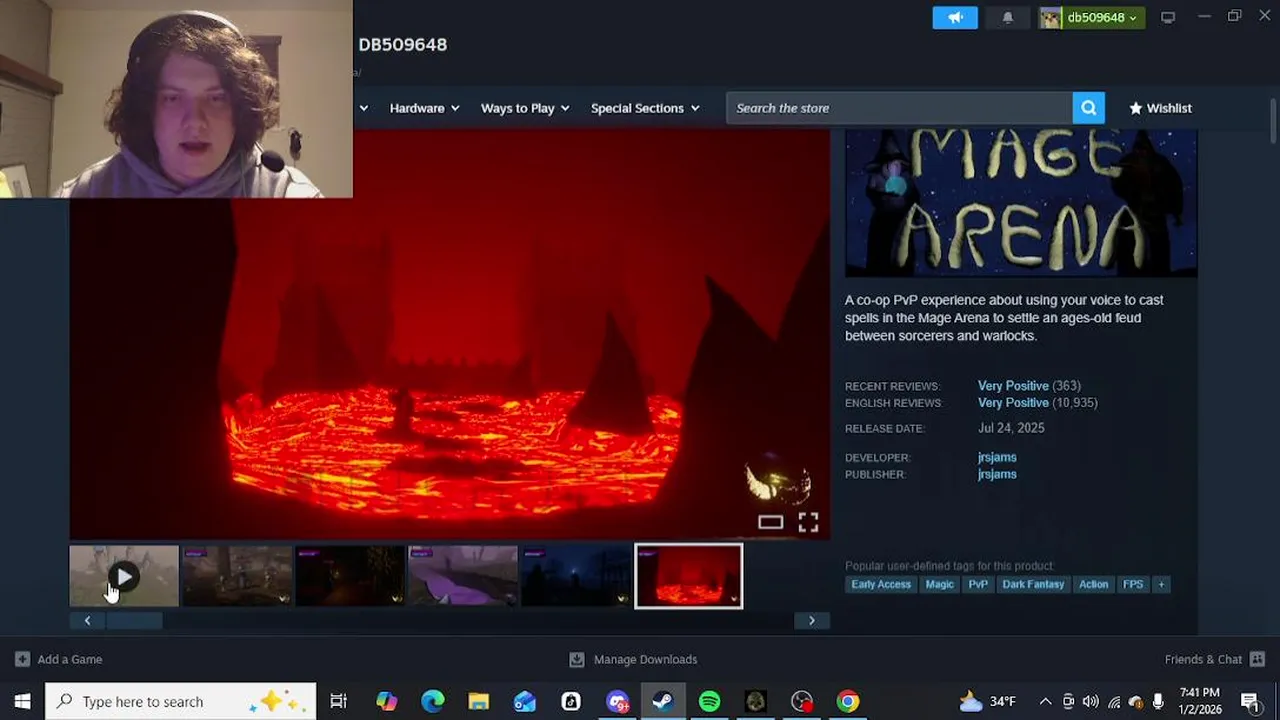Viewport: 1280px width, 720px height.
Task: Open Steam news announcements megaphone
Action: tap(955, 17)
